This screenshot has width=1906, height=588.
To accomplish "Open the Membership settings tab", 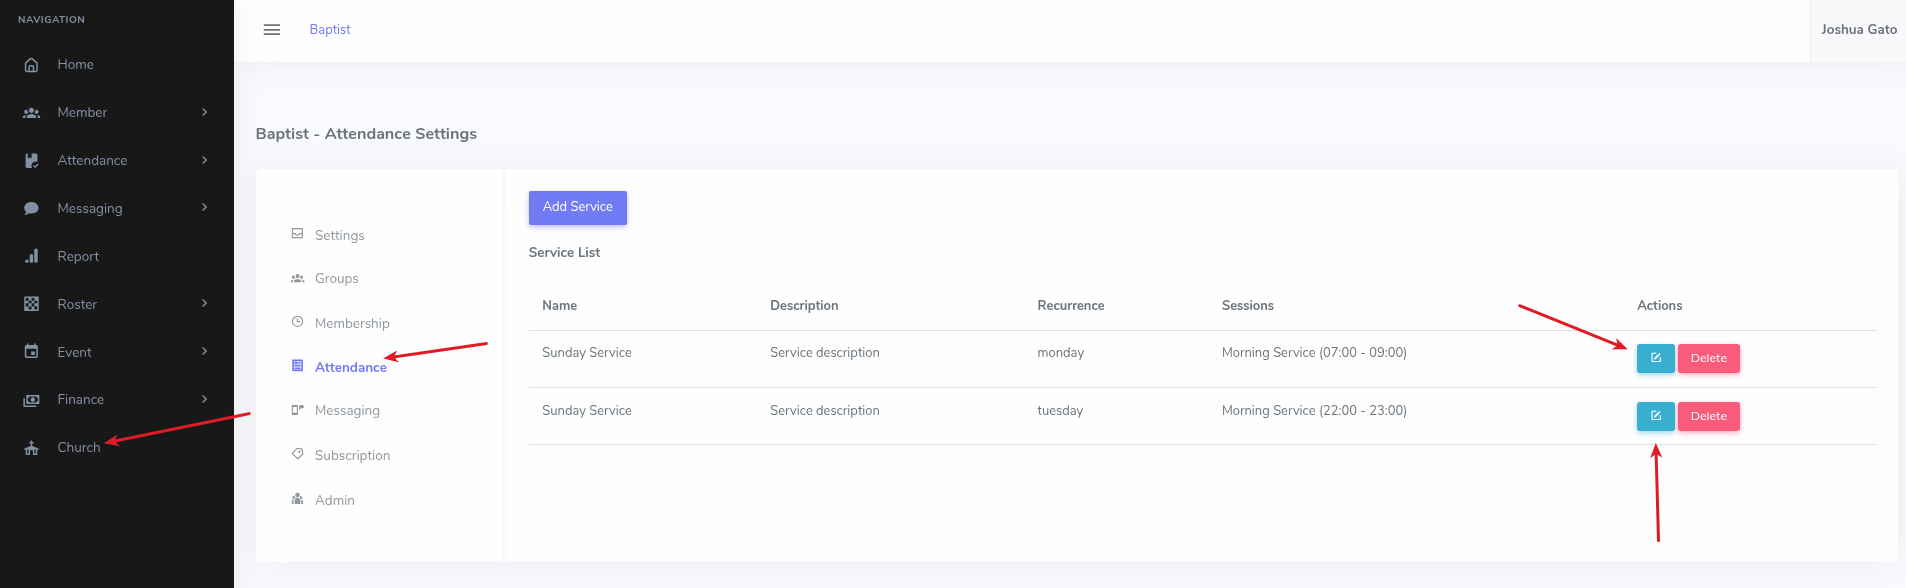I will tap(351, 323).
